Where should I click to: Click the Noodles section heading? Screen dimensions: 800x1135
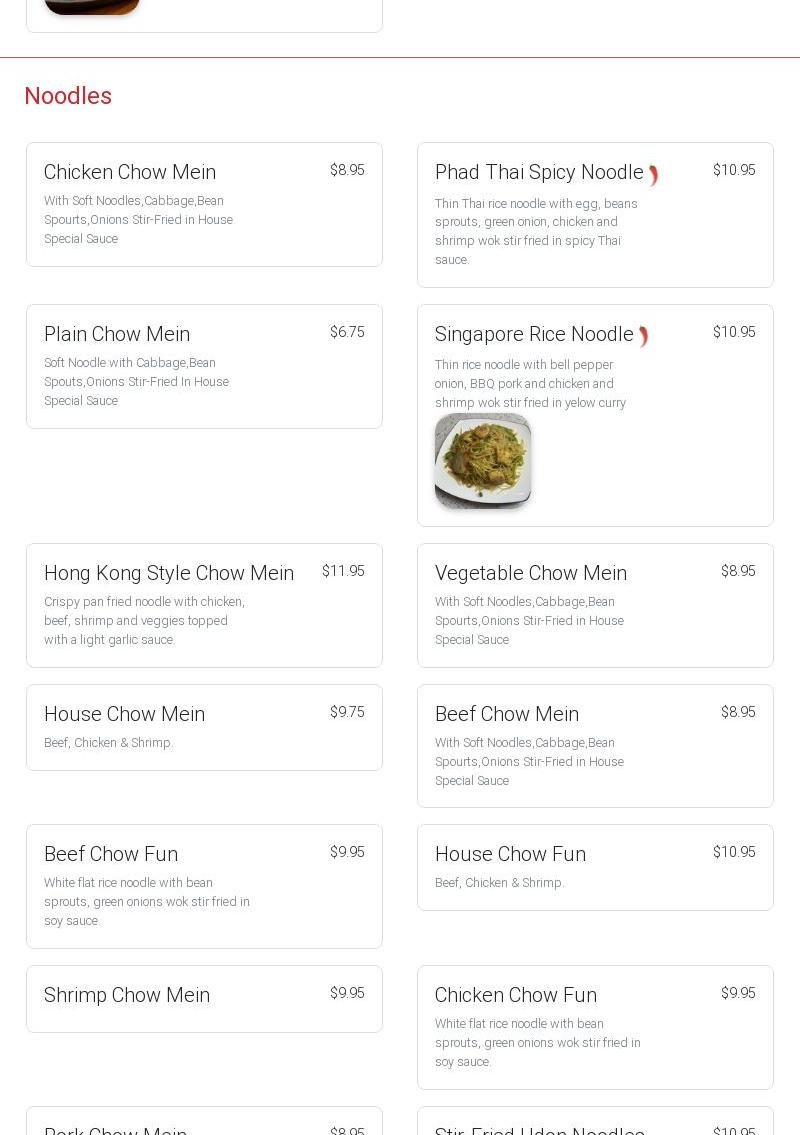68,96
